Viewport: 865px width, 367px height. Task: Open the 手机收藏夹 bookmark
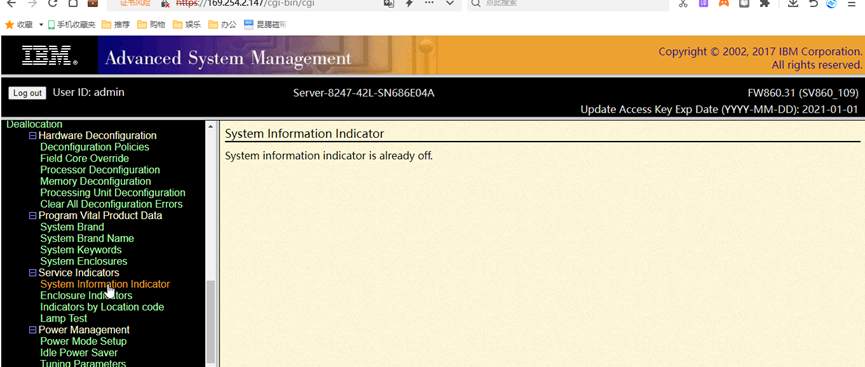[71, 25]
